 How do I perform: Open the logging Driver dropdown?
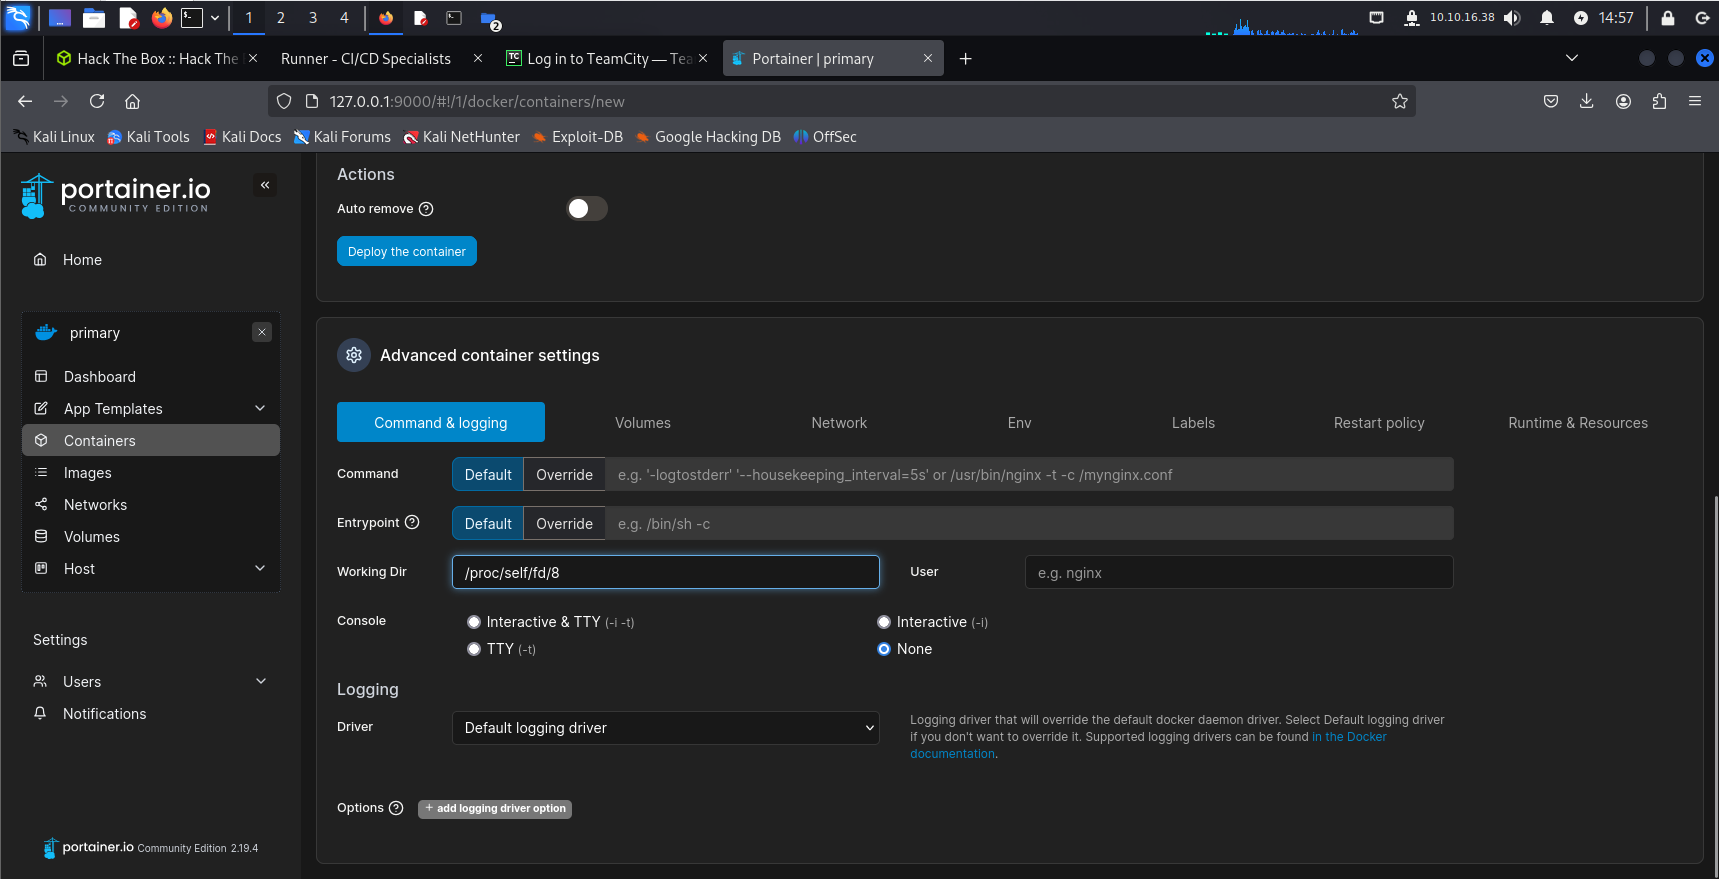(x=665, y=728)
